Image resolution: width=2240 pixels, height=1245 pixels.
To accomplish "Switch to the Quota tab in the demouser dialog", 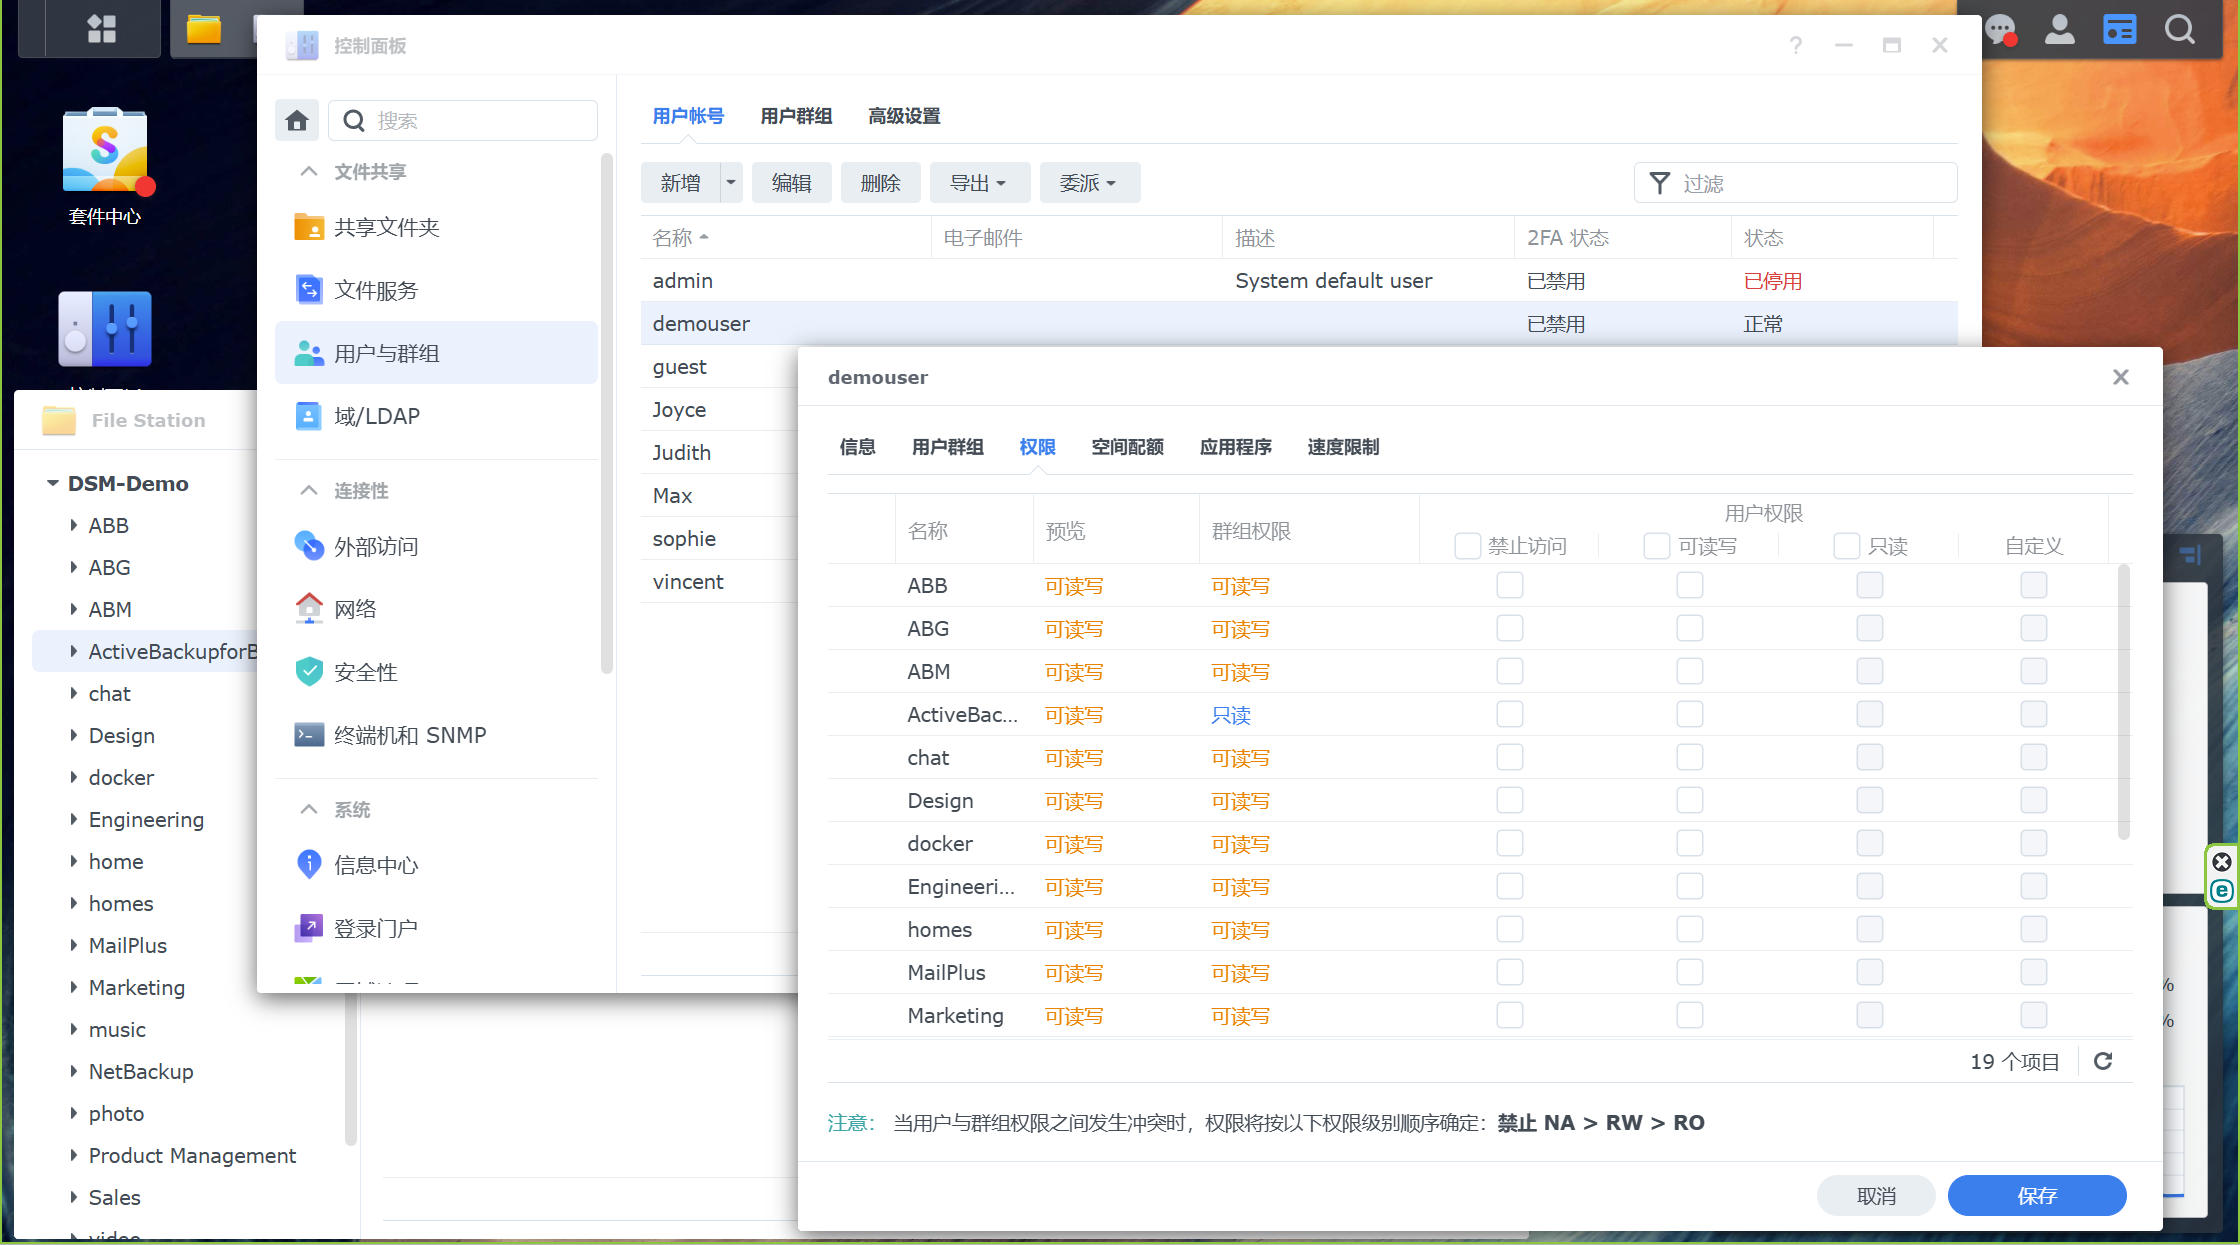I will 1127,447.
